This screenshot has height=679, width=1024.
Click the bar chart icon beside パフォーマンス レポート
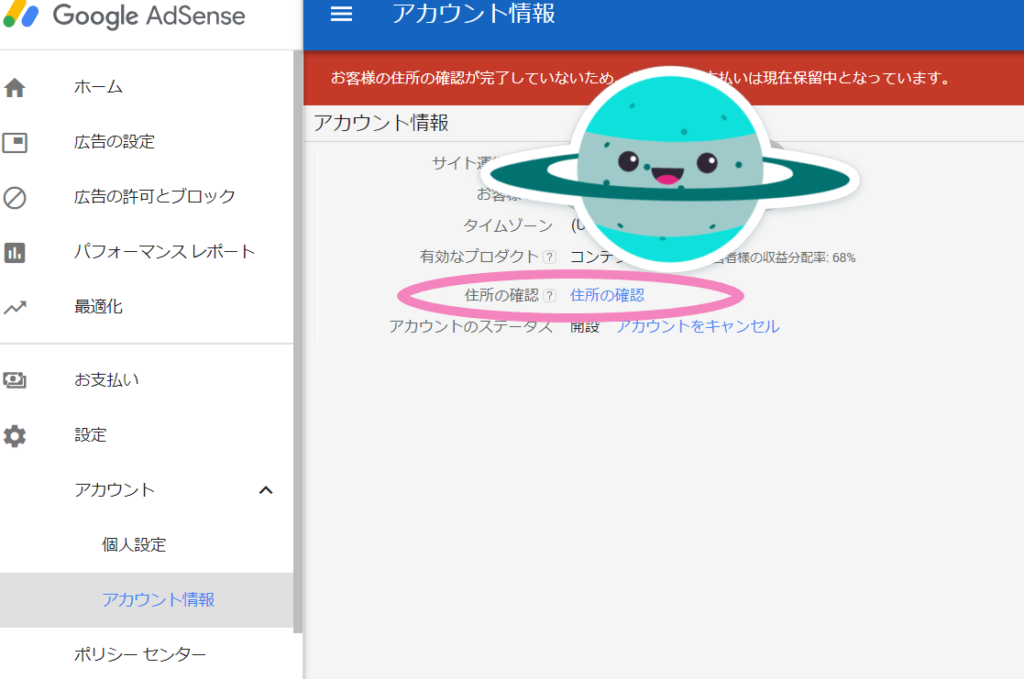14,252
